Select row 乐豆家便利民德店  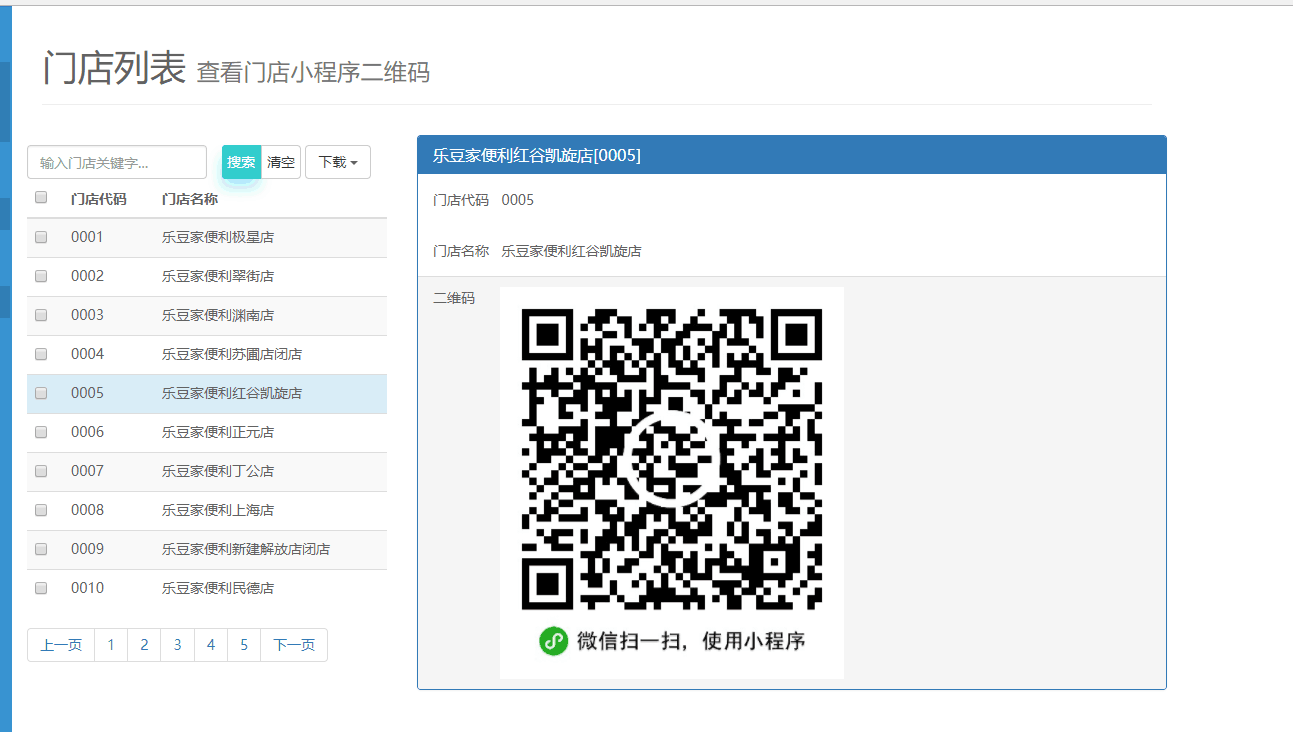[x=207, y=589]
